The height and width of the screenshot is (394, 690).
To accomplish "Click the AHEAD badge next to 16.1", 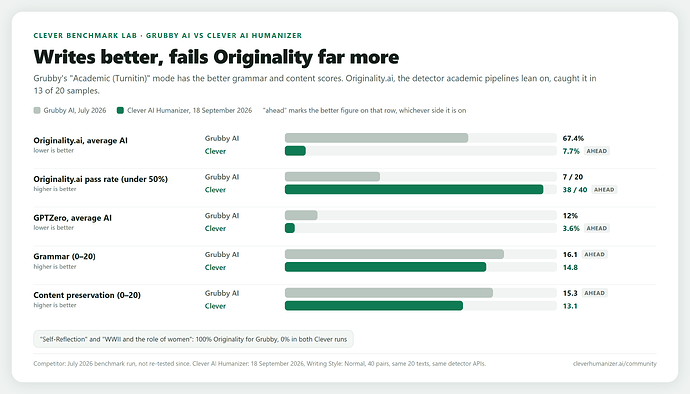I will pyautogui.click(x=595, y=254).
